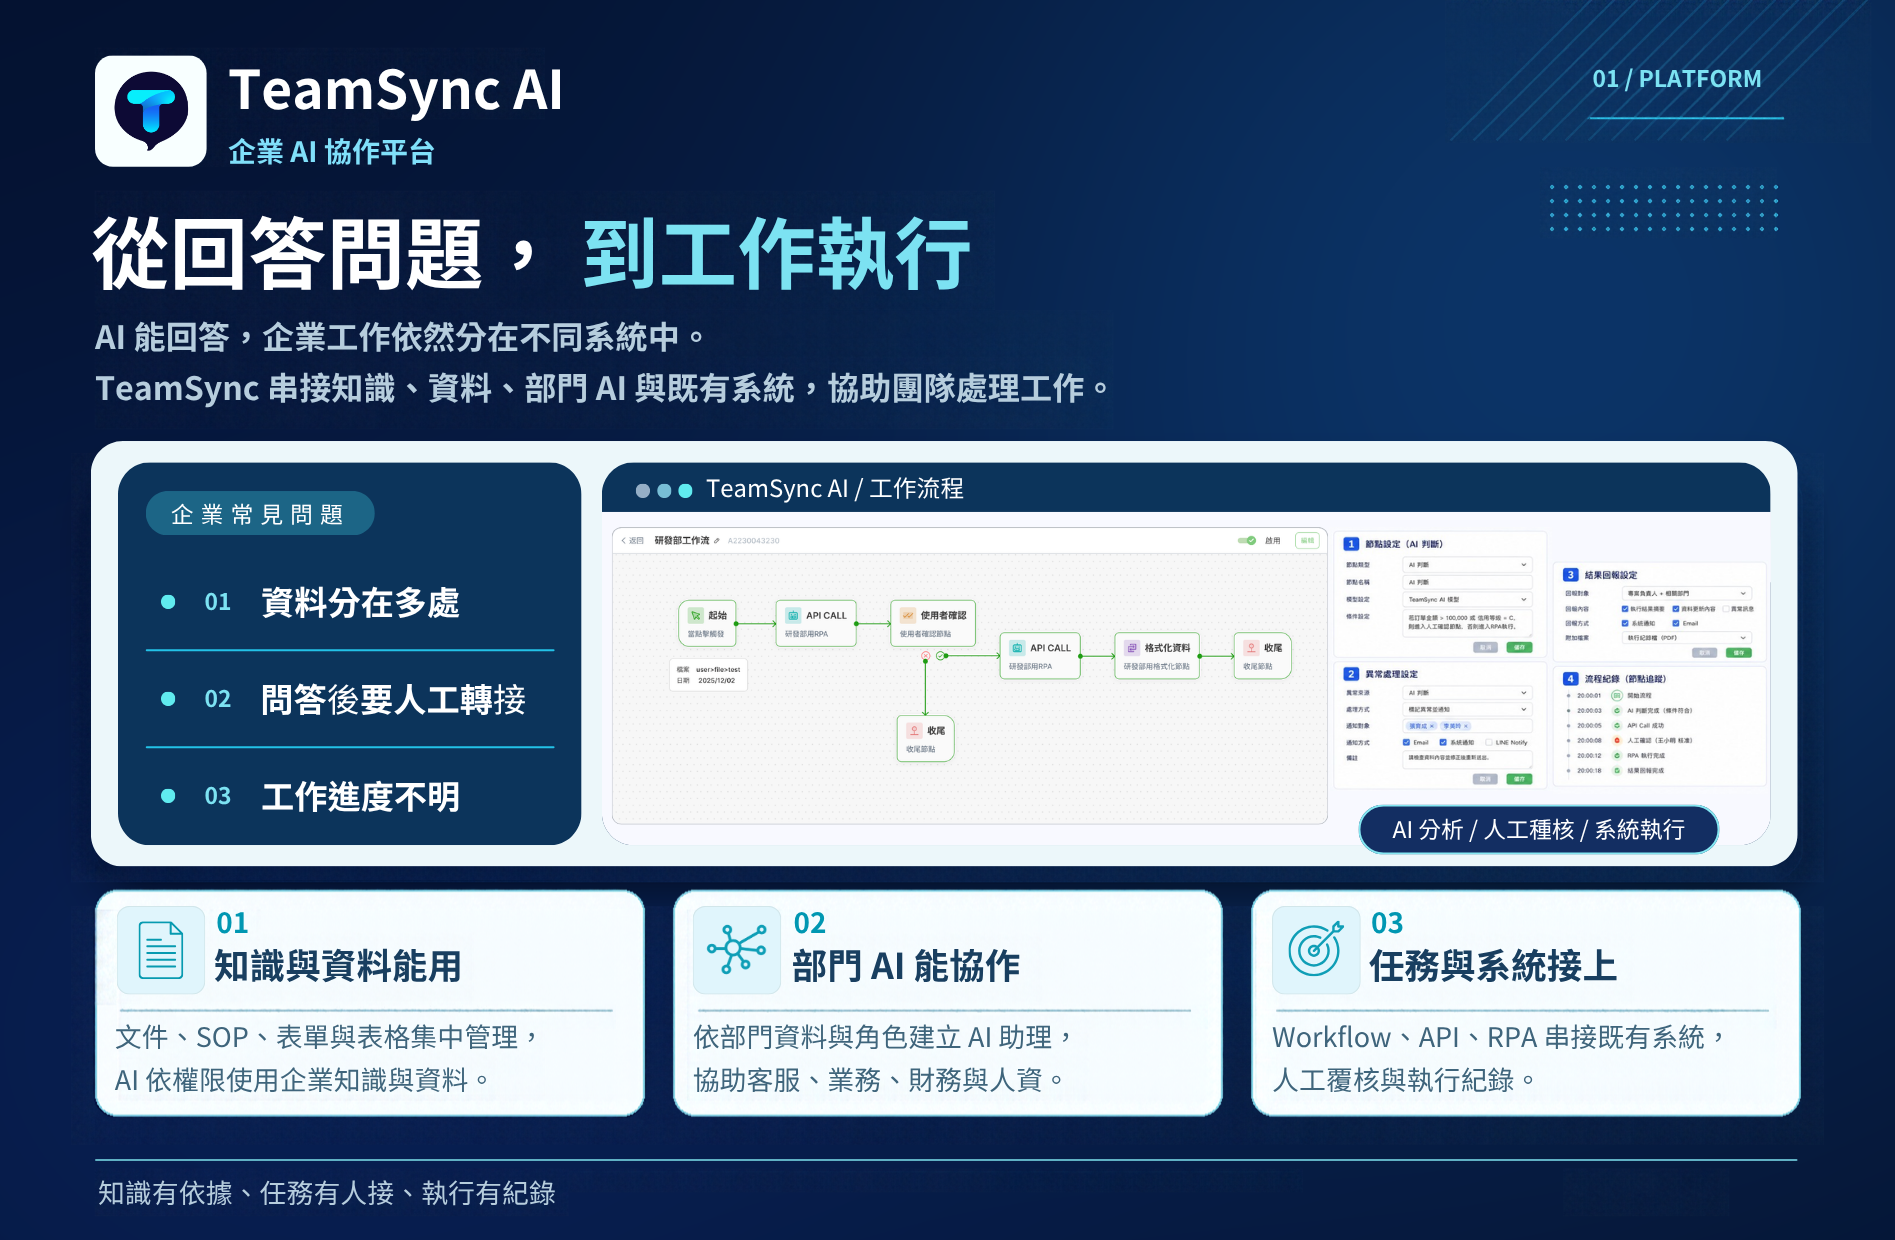Click the 01 / PLATFORM header text
This screenshot has height=1240, width=1895.
pyautogui.click(x=1677, y=79)
